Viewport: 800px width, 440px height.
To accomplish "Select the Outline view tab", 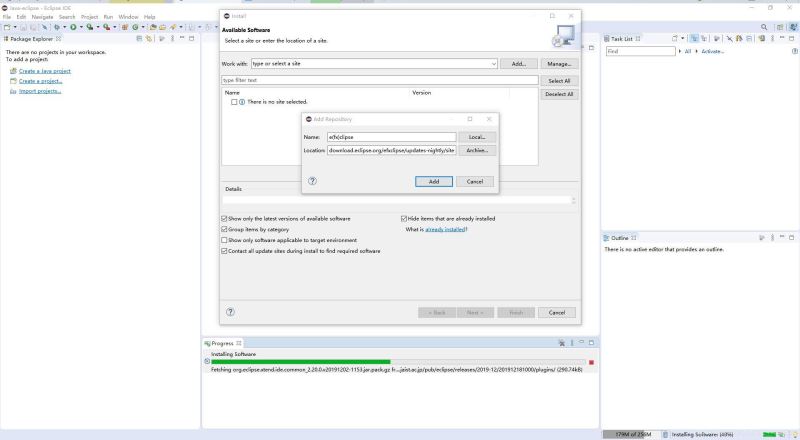I will coord(619,238).
